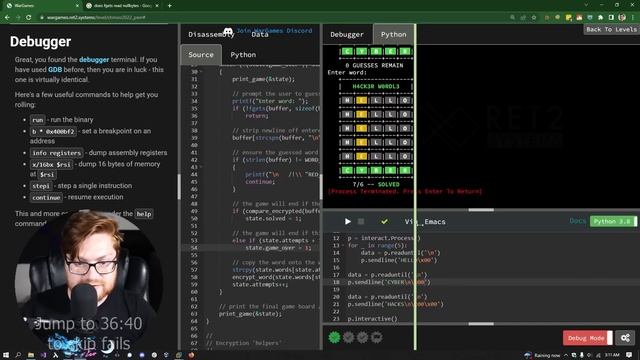Switch to the Disassembly tab
Screen dimensions: 640x360
tap(211, 35)
